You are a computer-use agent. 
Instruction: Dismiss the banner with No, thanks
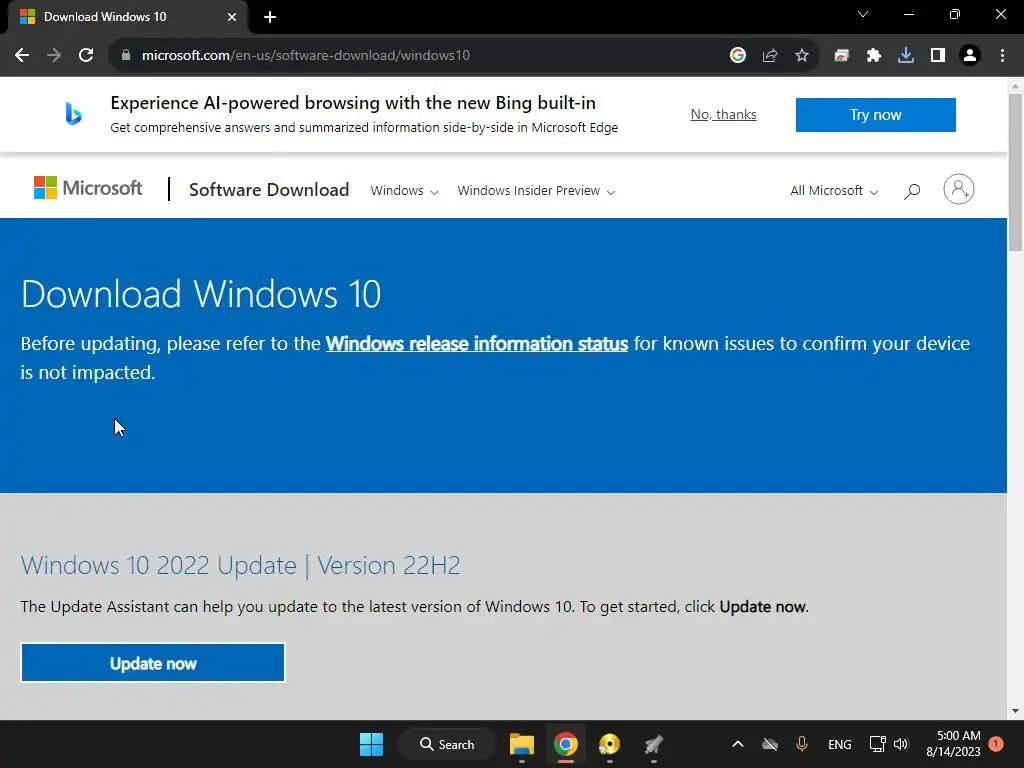[723, 114]
